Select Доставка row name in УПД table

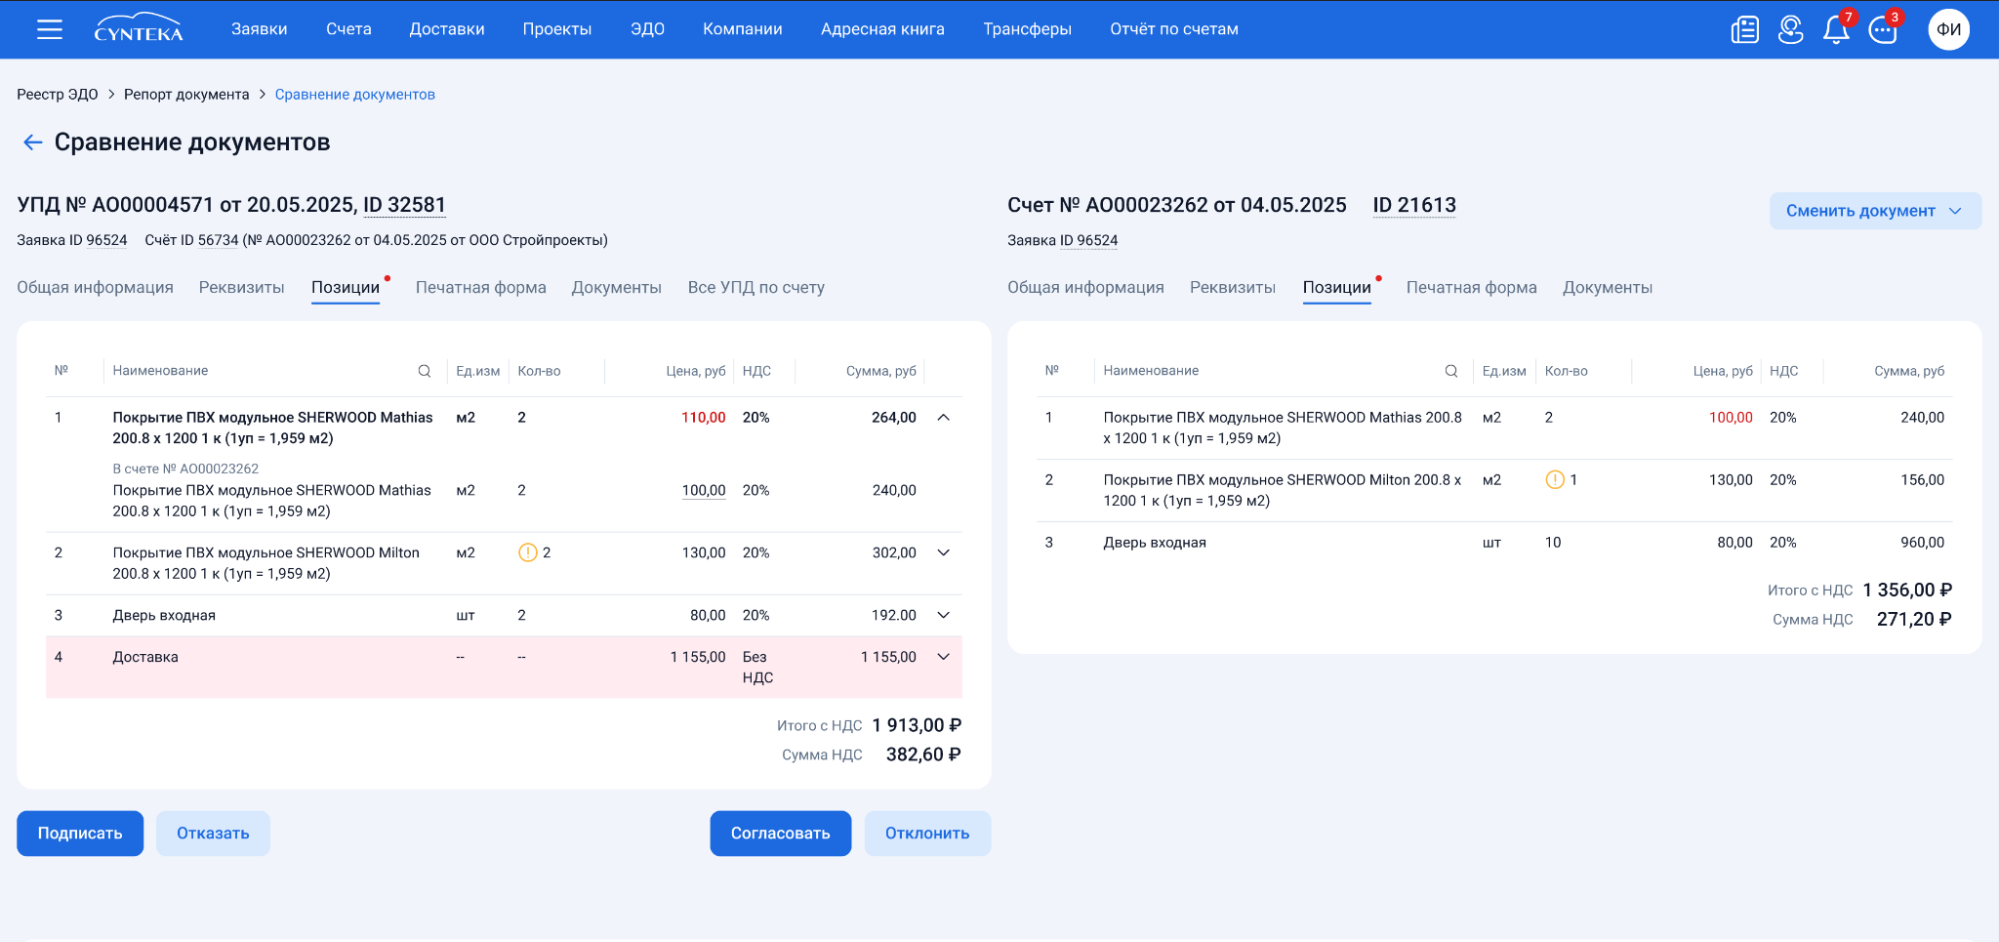click(x=145, y=656)
